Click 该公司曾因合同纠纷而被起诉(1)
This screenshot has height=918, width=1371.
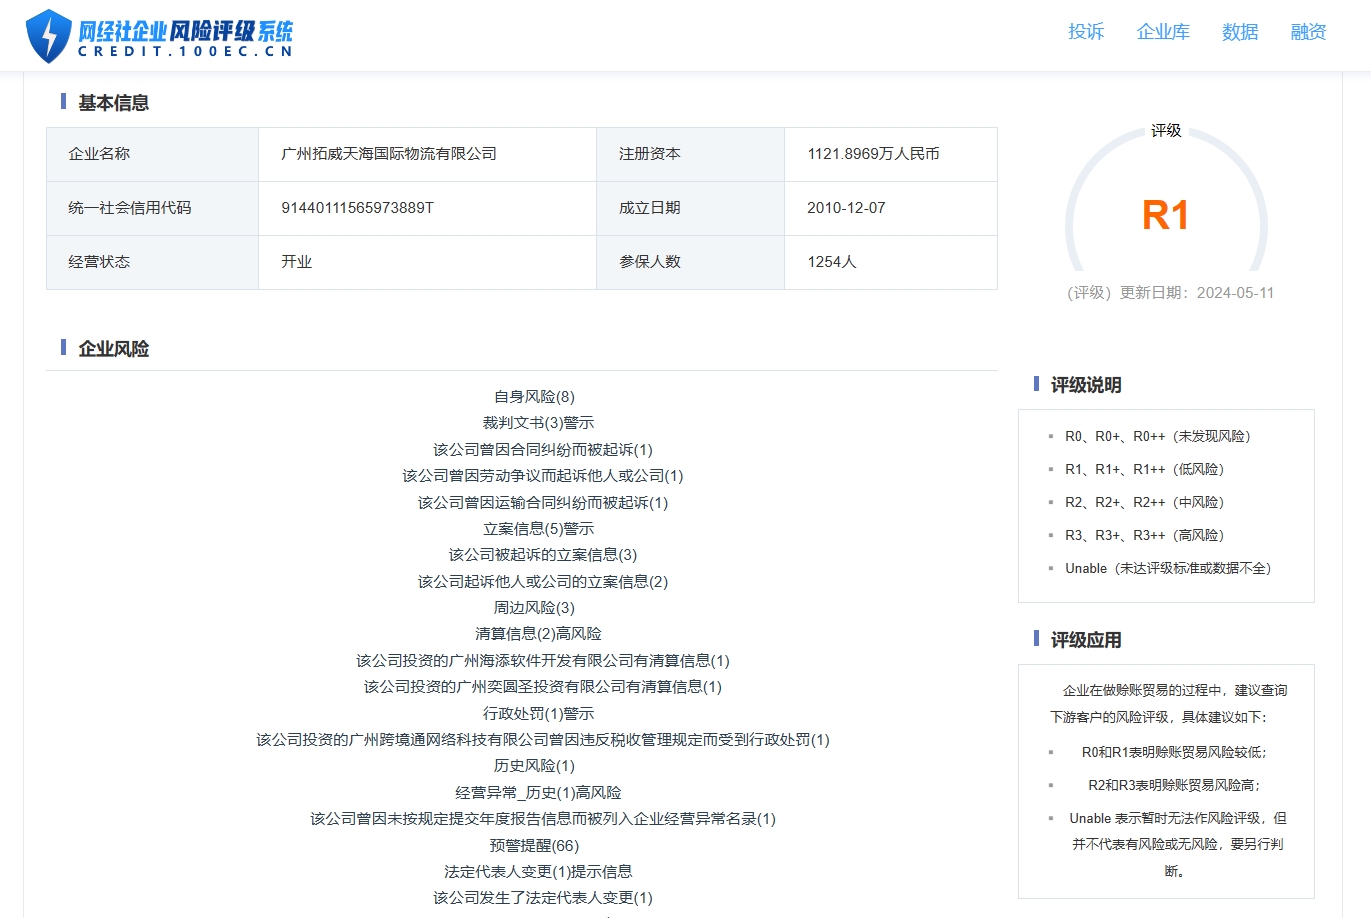542,450
